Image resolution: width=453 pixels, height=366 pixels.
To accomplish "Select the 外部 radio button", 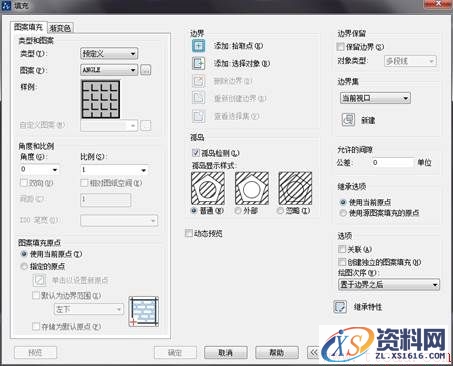I will pyautogui.click(x=238, y=211).
